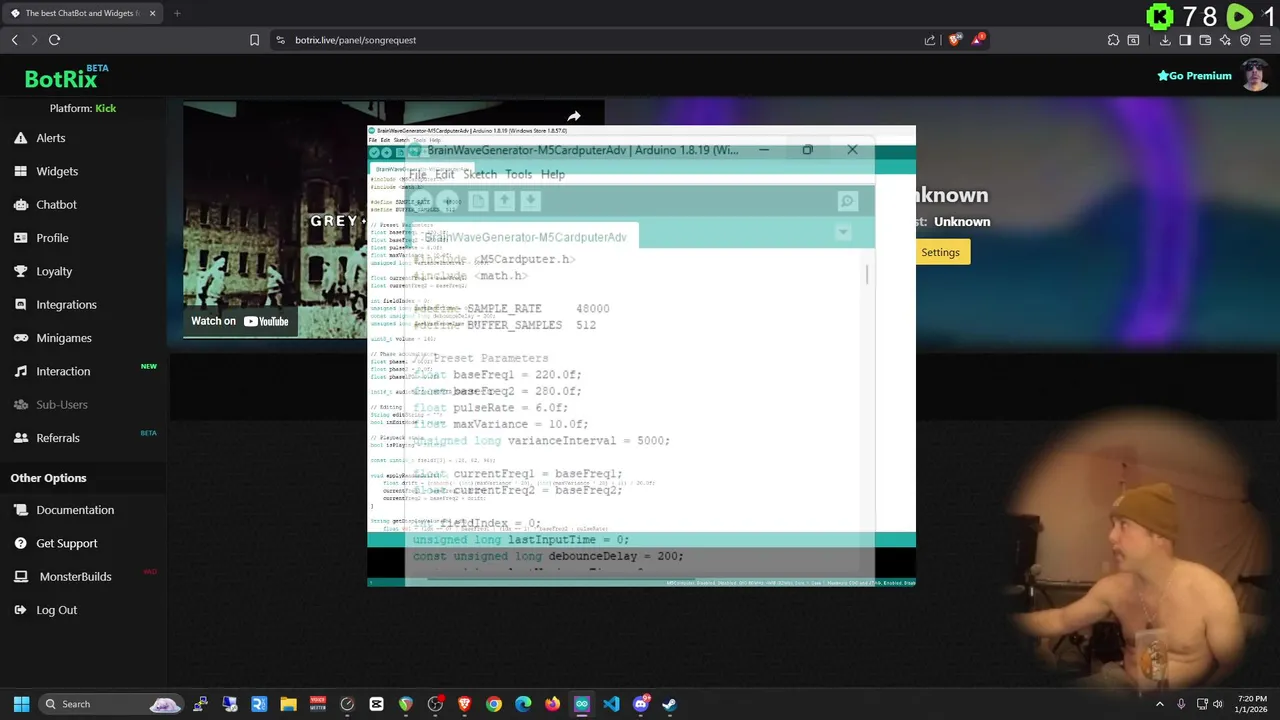Switch to Brave in the taskbar
The height and width of the screenshot is (720, 1280).
click(464, 704)
